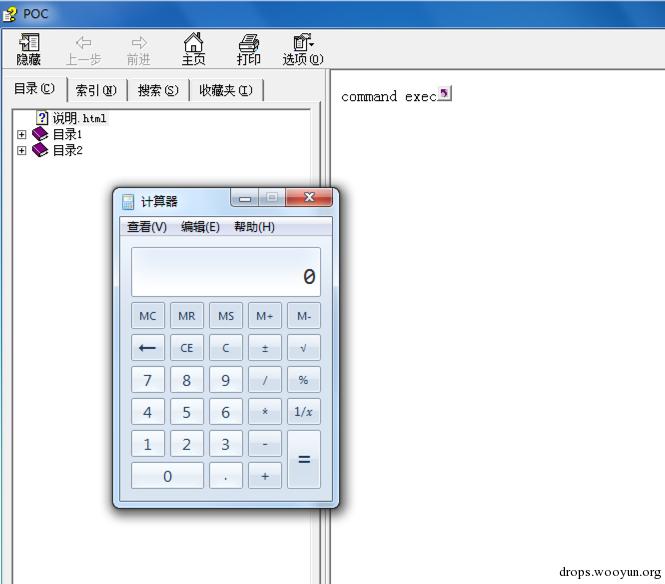Select the 说明.html topic in the tree
This screenshot has height=584, width=665.
(79, 118)
